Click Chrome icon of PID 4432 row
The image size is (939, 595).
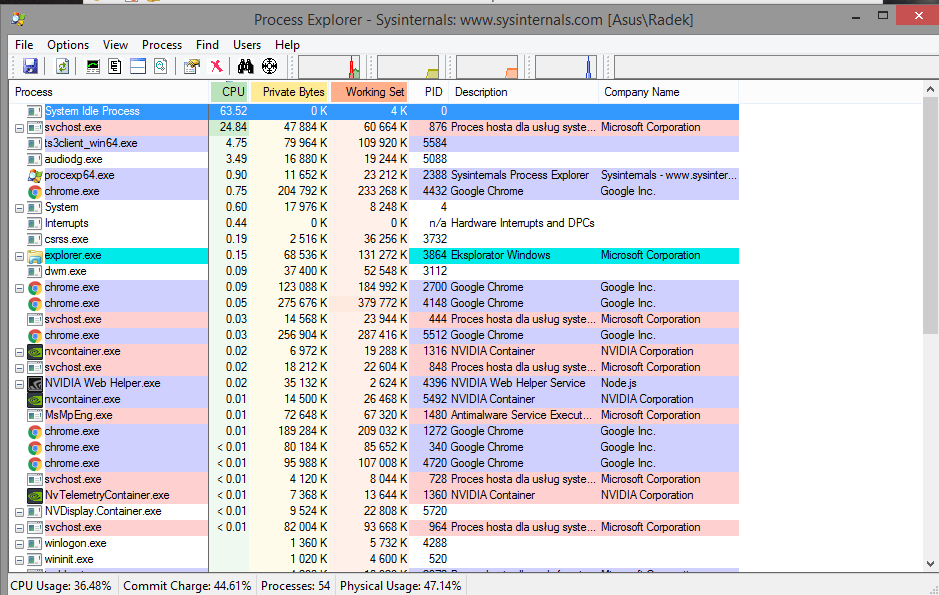click(35, 192)
